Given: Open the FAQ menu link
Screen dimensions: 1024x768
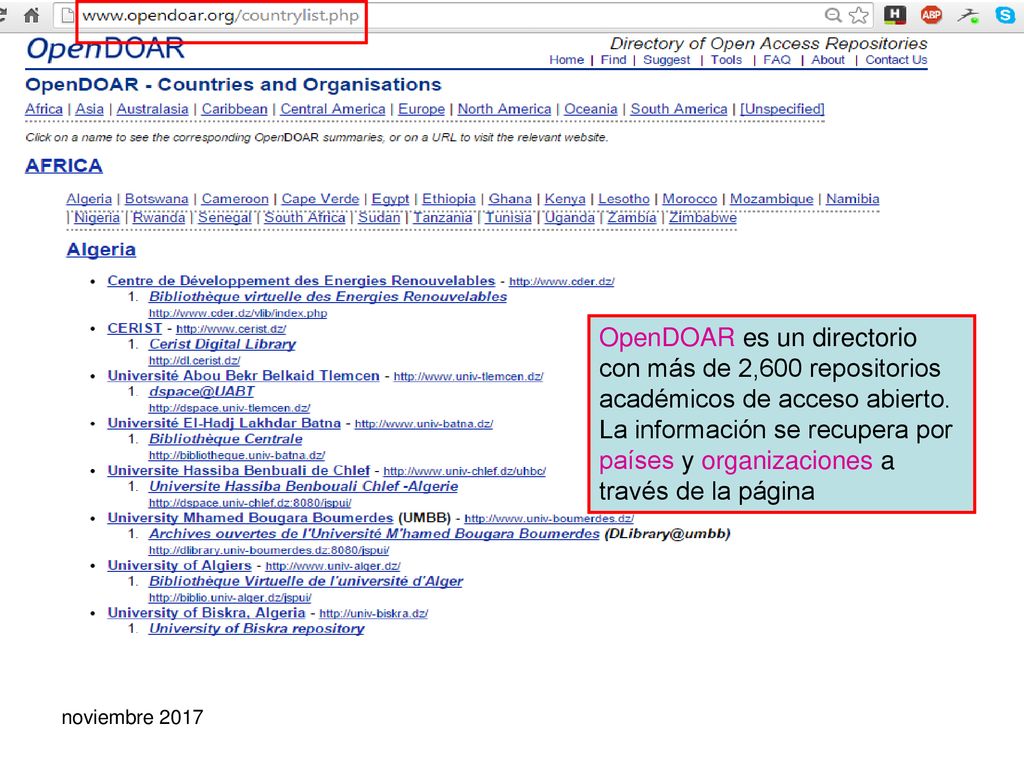Looking at the screenshot, I should [x=776, y=60].
